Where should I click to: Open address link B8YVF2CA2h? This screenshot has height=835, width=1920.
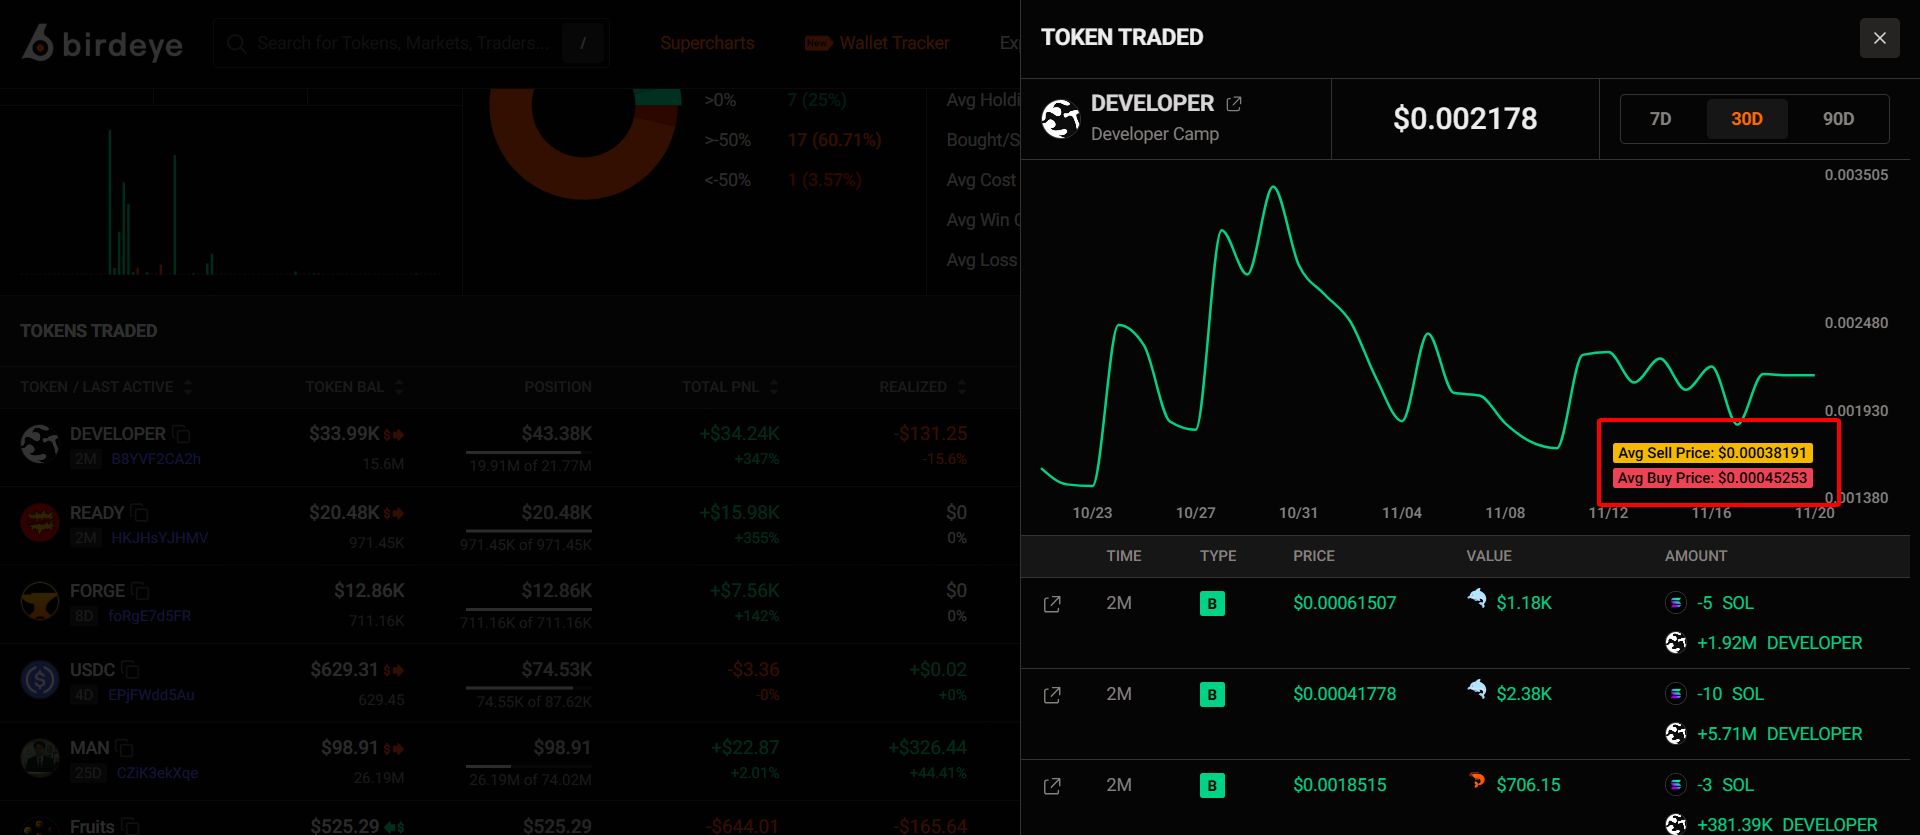pyautogui.click(x=156, y=459)
